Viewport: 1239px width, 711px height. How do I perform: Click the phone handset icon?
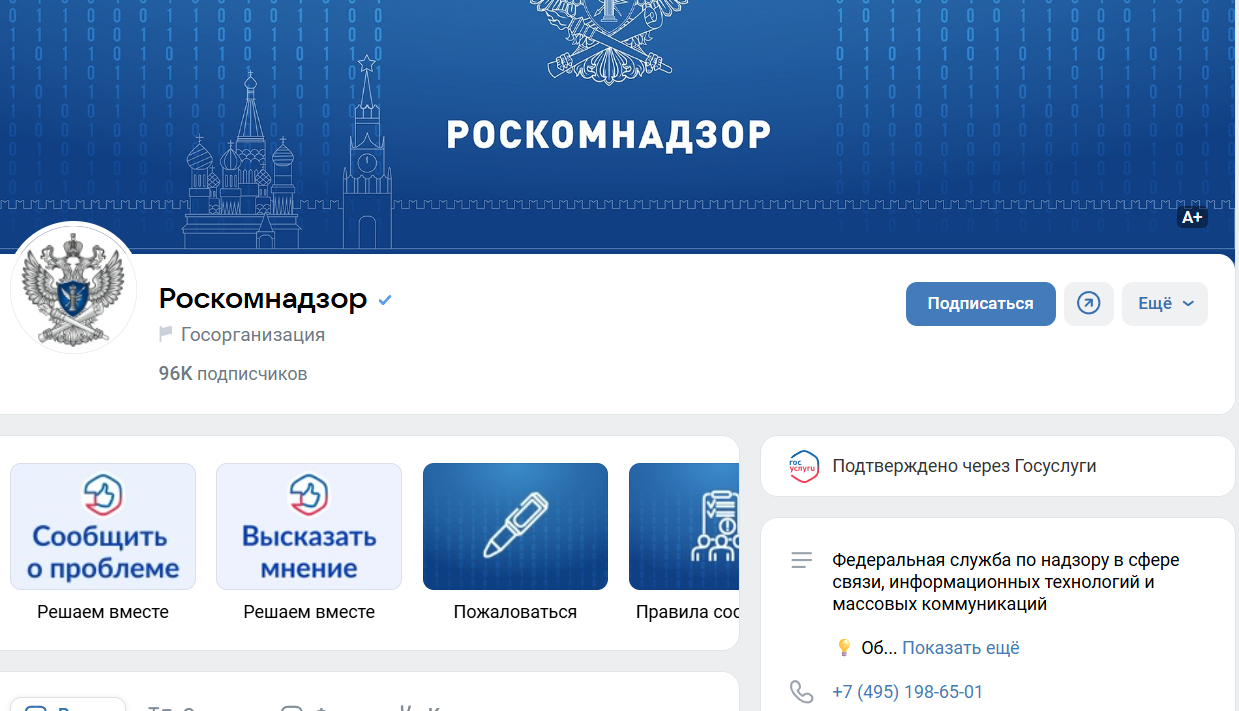point(802,692)
